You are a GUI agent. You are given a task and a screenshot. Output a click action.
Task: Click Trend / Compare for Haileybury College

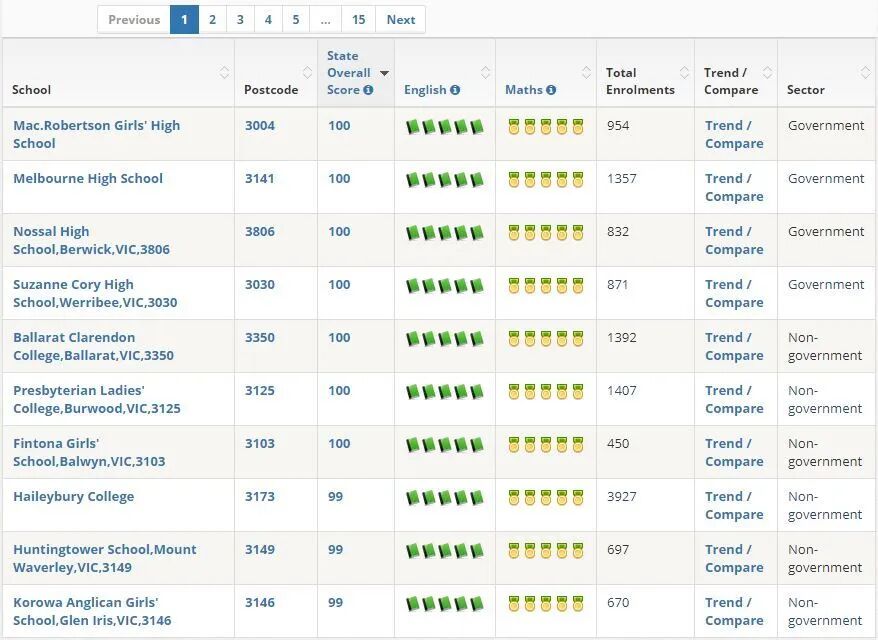coord(734,506)
